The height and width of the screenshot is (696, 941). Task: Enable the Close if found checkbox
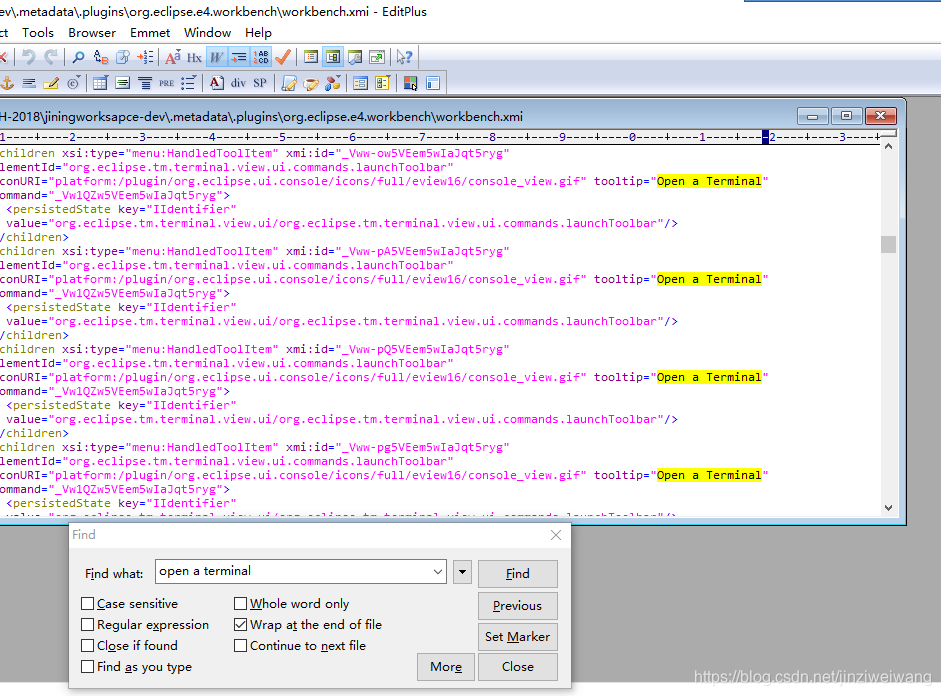[88, 646]
